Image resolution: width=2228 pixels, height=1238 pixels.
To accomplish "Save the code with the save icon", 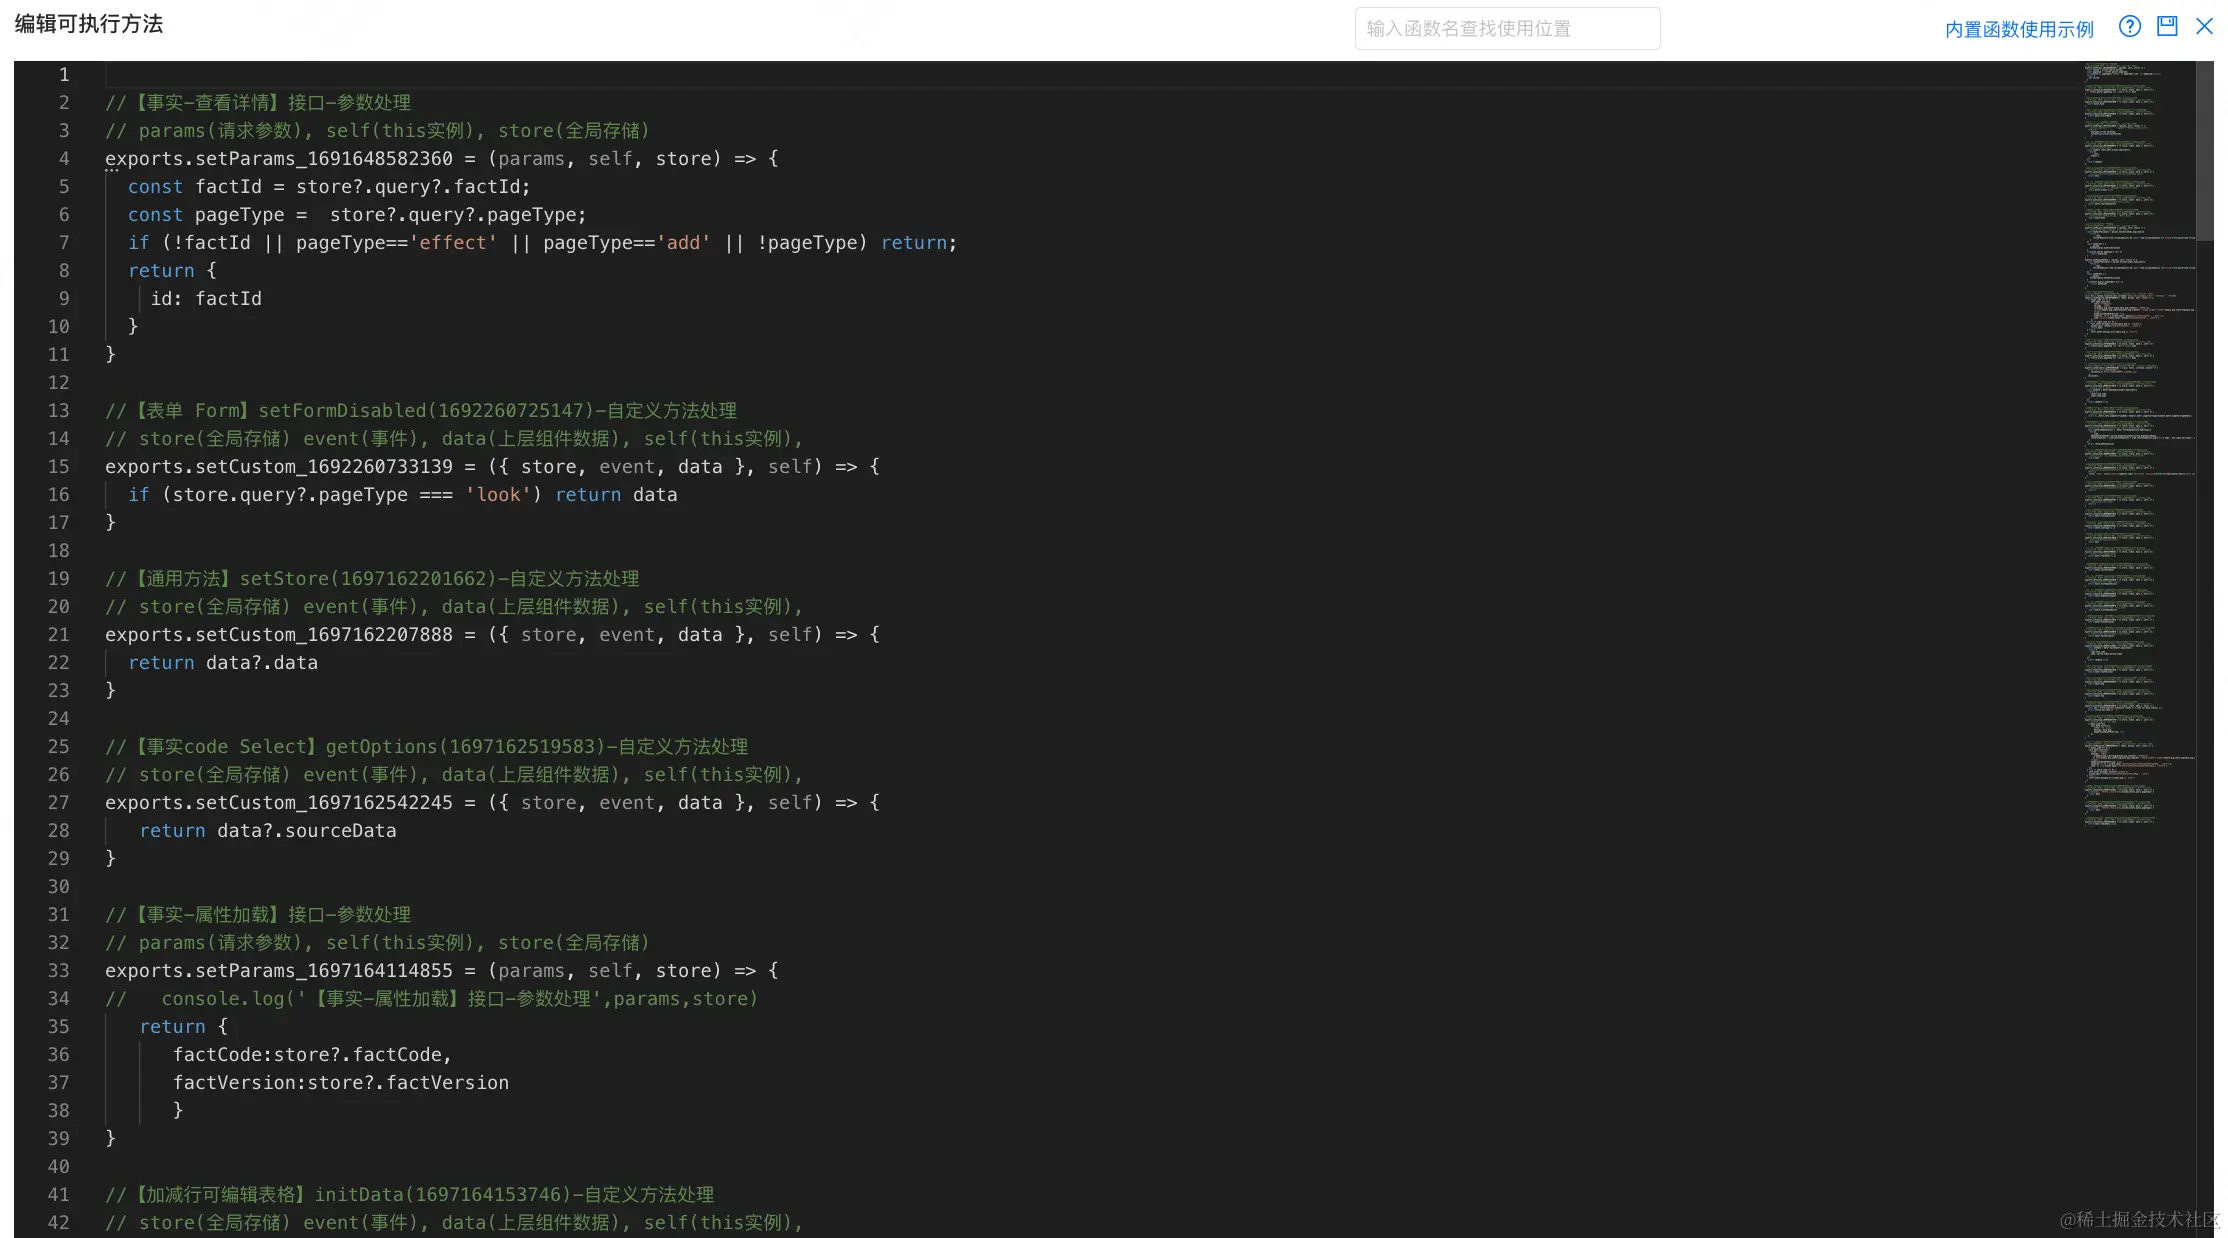I will tap(2167, 27).
